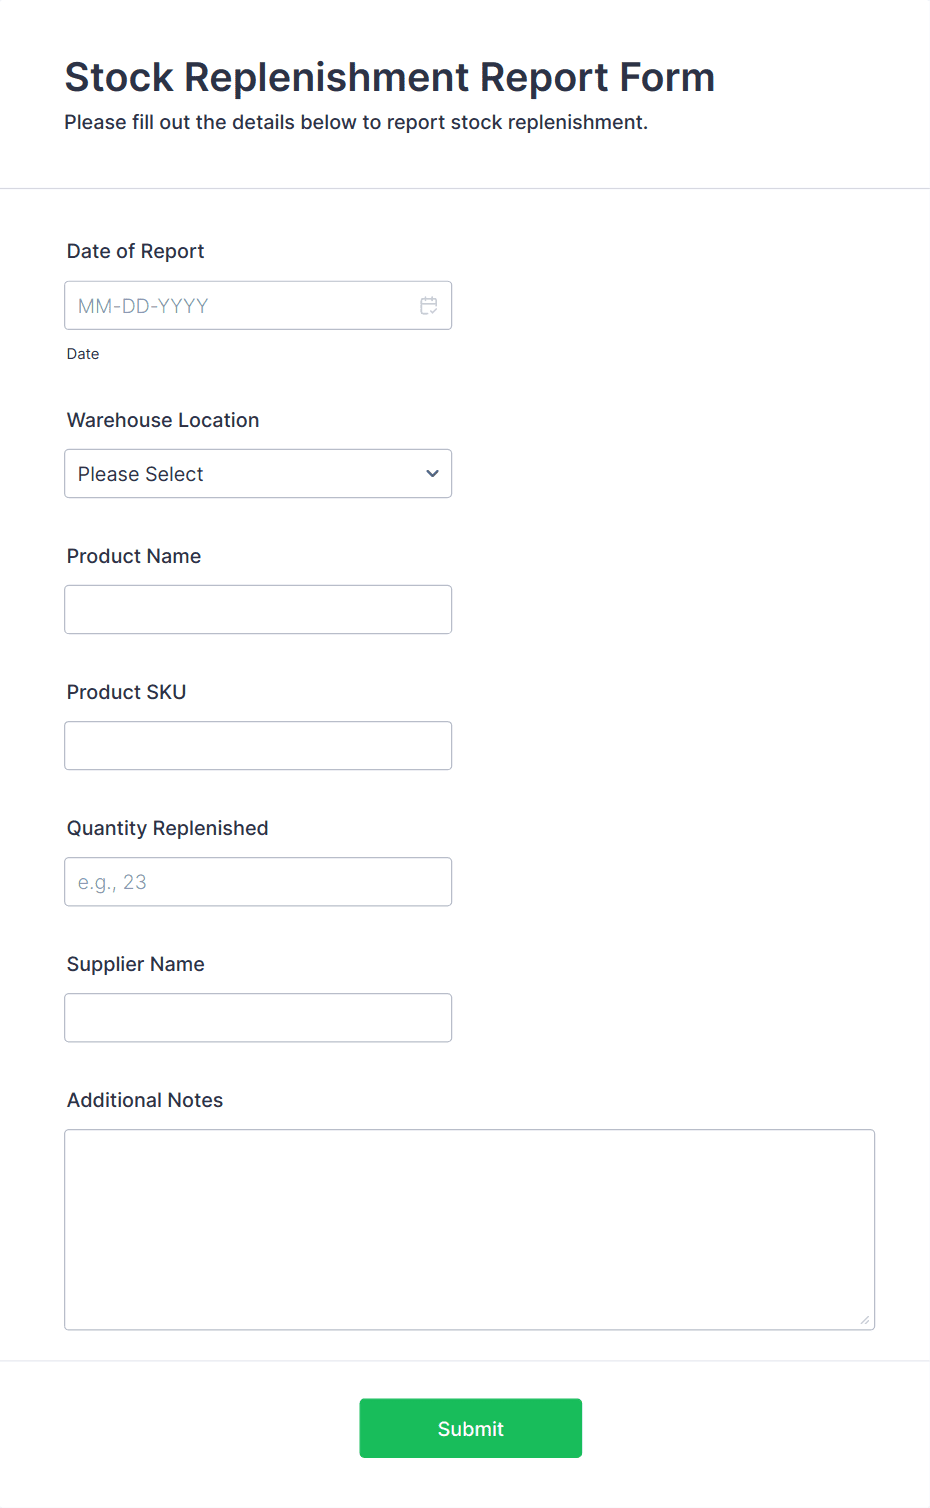Click the Additional Notes resize handle
This screenshot has width=930, height=1508.
tap(865, 1320)
